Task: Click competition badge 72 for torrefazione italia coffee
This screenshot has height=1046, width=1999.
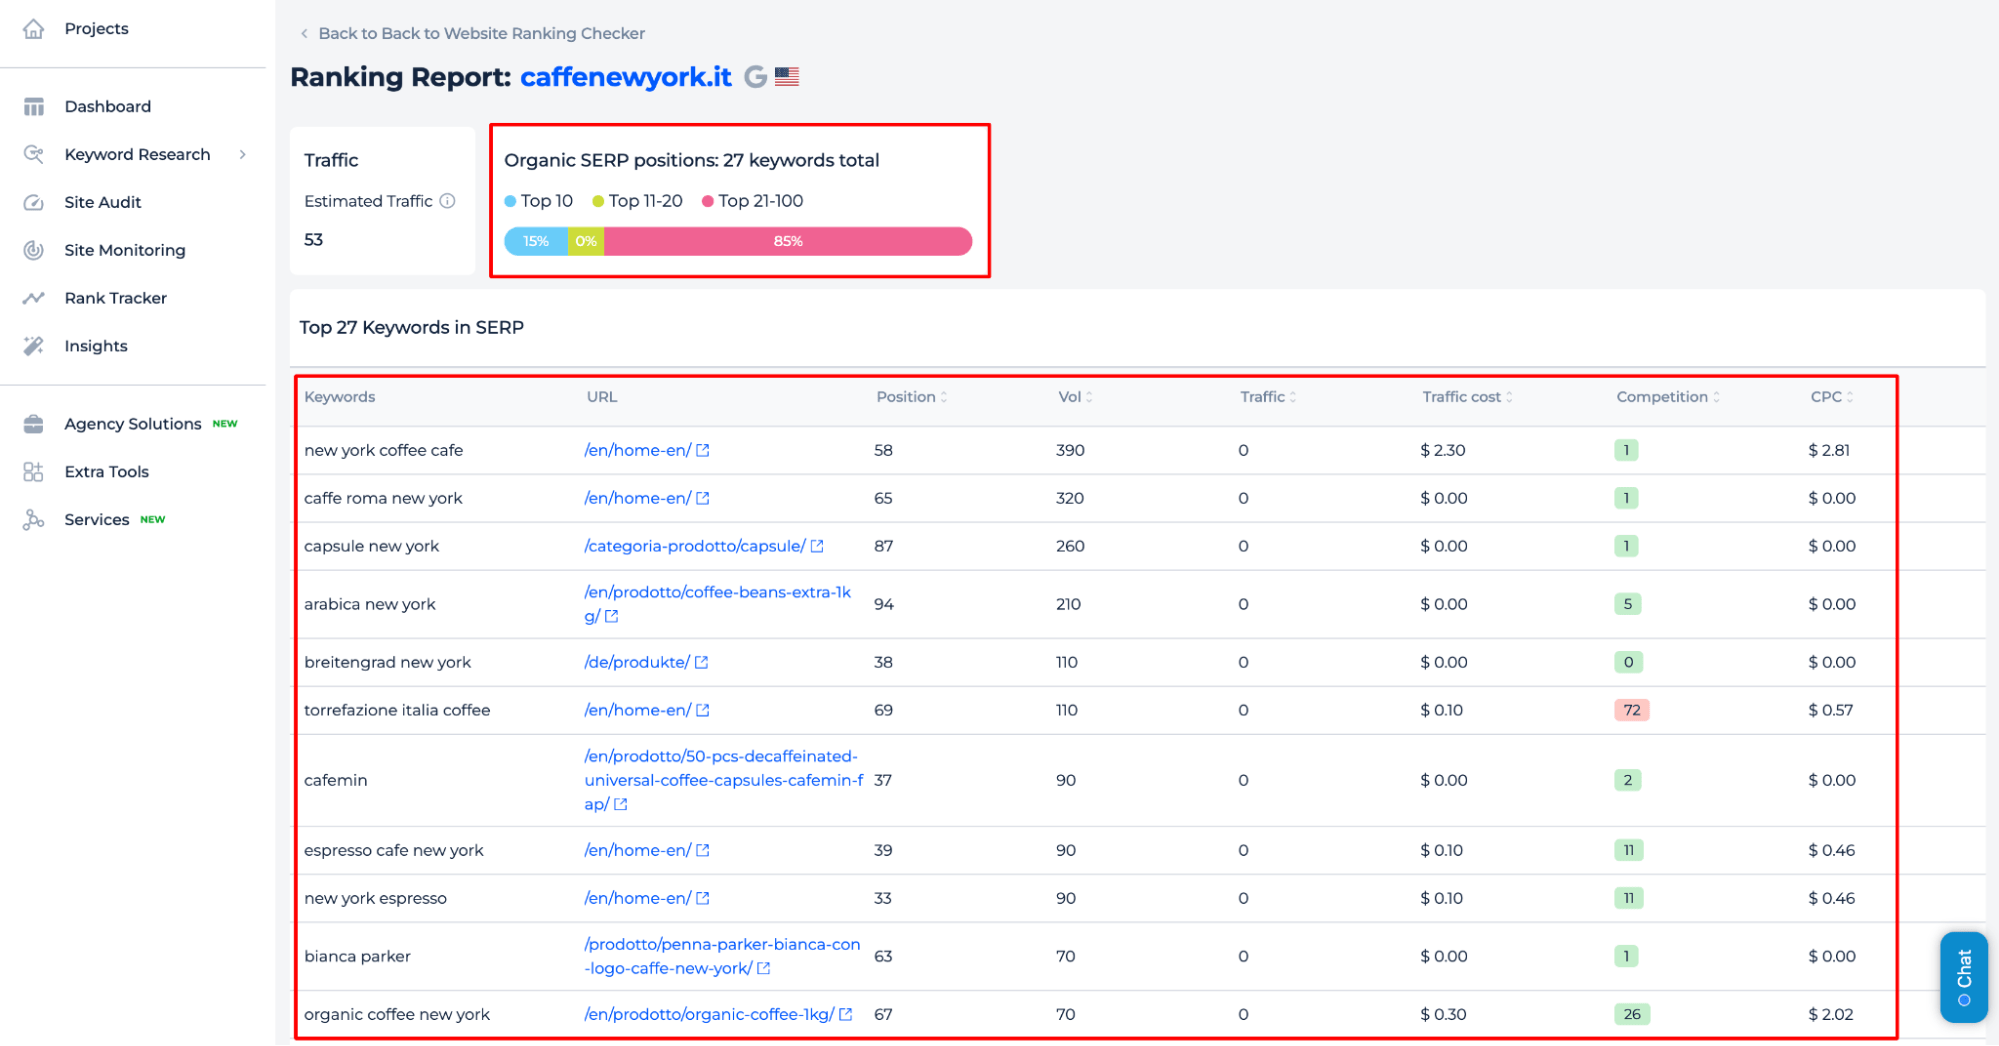Action: coord(1632,711)
